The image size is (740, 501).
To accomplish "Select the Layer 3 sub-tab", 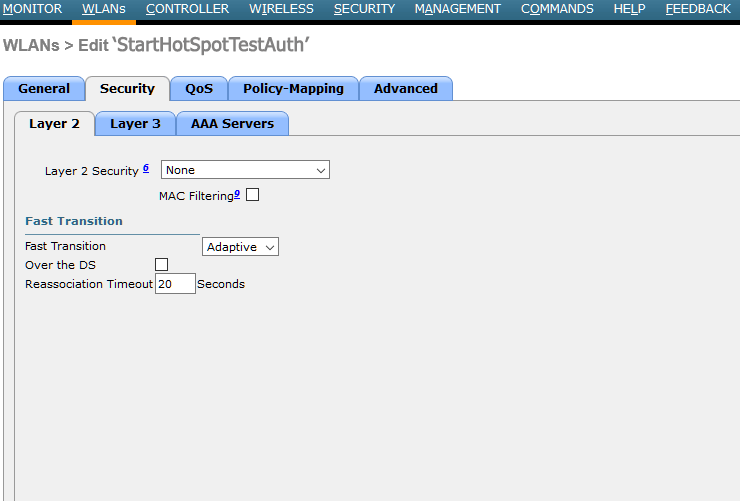I will (x=135, y=124).
